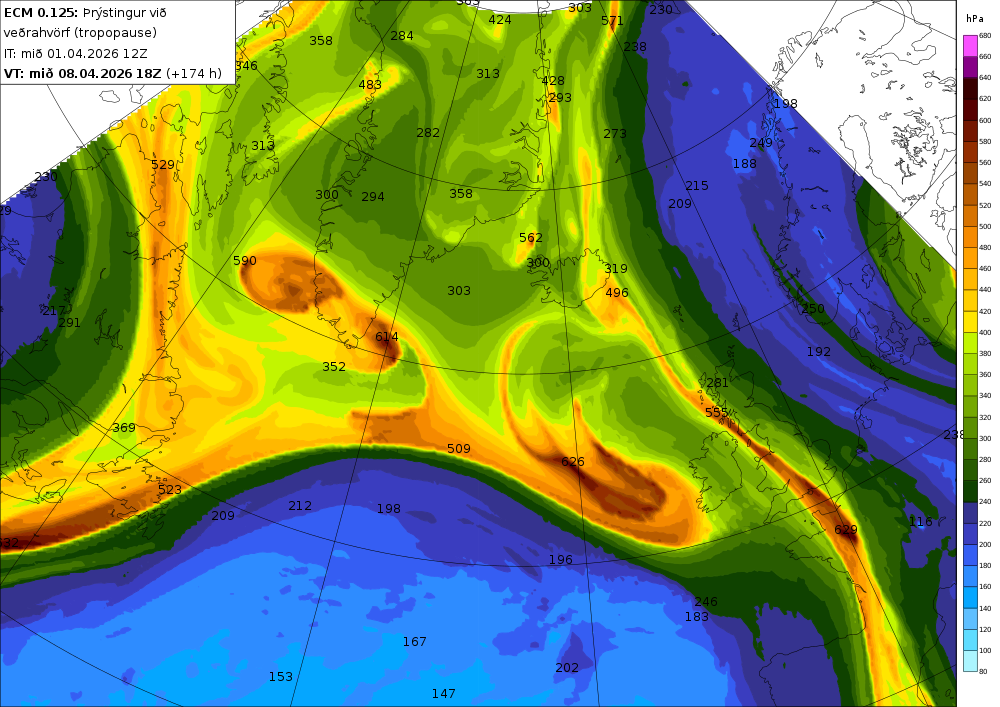The width and height of the screenshot is (1000, 707).
Task: Click the magenta 660–680 hPa legend swatch
Action: coord(970,46)
